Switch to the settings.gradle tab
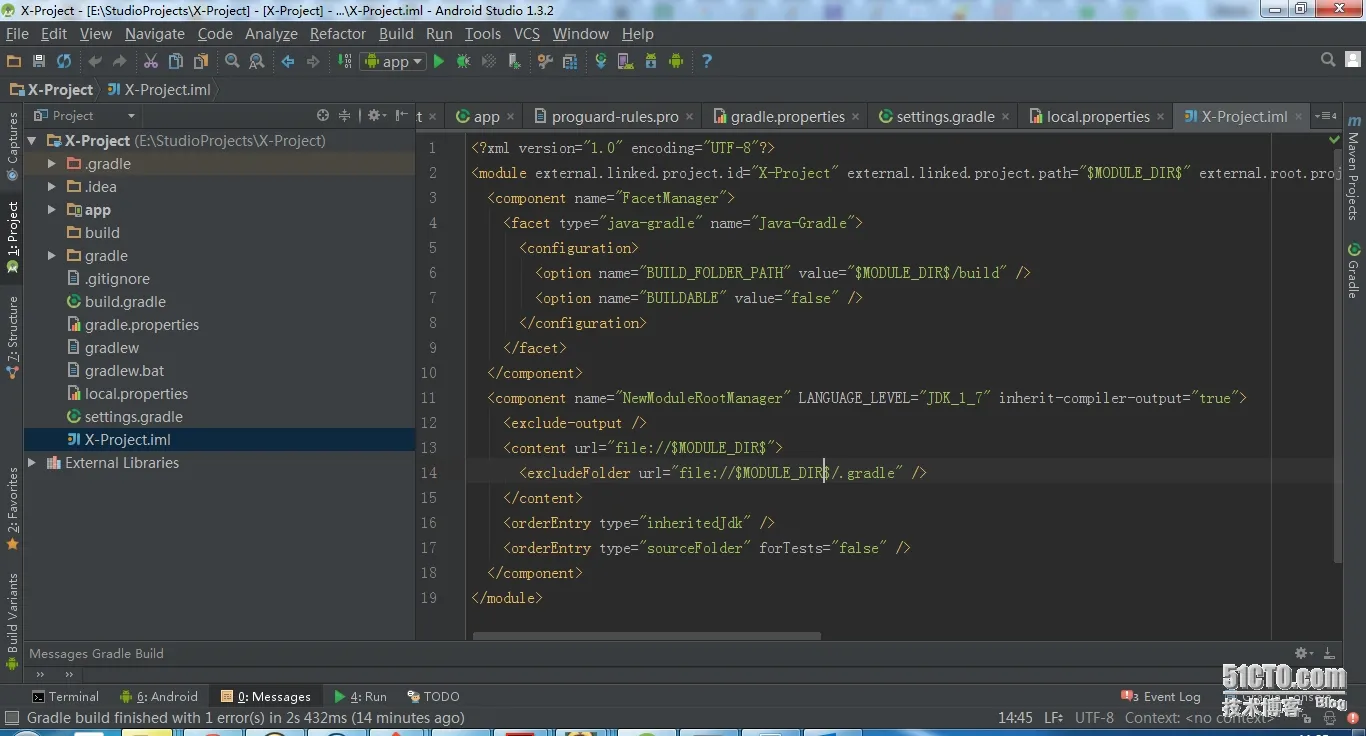The width and height of the screenshot is (1366, 736). [x=945, y=117]
